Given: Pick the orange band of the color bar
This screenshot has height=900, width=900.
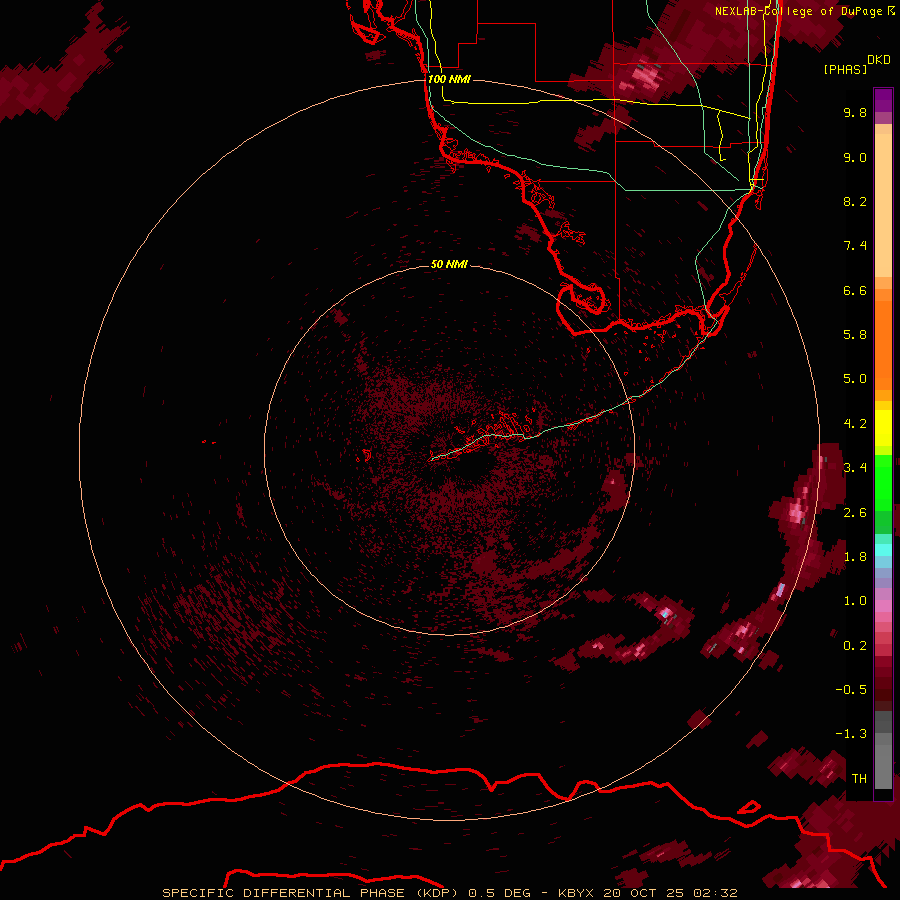Looking at the screenshot, I should (x=883, y=346).
